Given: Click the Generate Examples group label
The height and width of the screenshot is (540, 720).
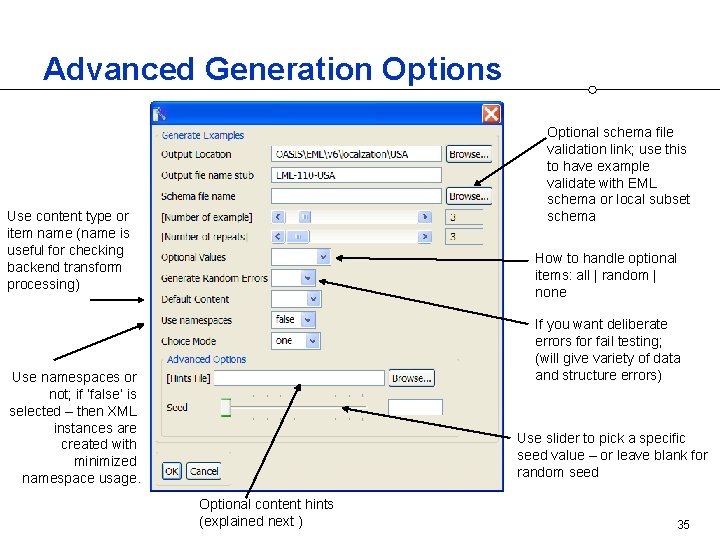Looking at the screenshot, I should pos(202,135).
